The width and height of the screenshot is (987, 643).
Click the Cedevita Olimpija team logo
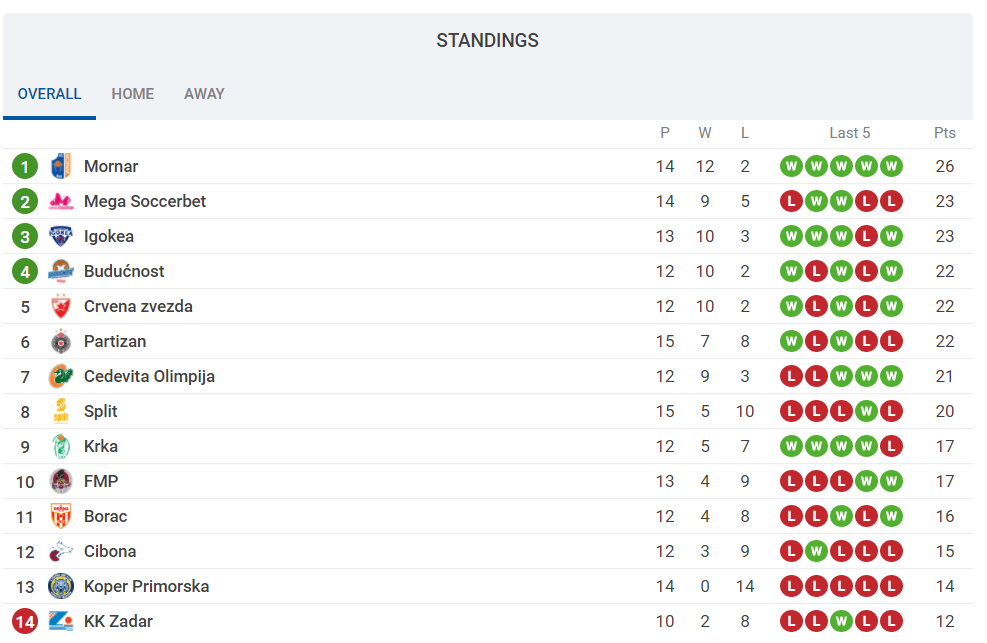pyautogui.click(x=61, y=376)
